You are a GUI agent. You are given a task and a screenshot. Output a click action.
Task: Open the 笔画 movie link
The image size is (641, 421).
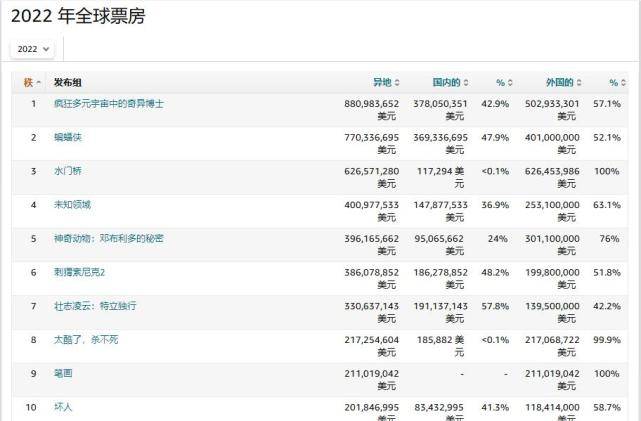coord(63,373)
